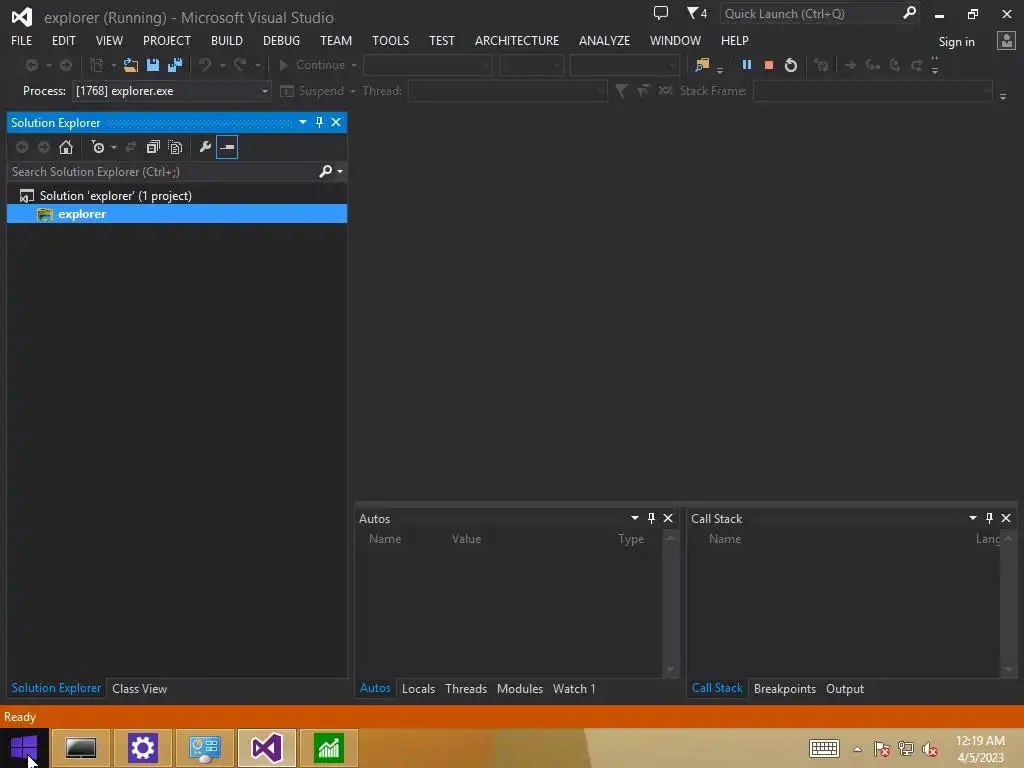
Task: Click the Quick Launch search magnifier
Action: pyautogui.click(x=909, y=13)
